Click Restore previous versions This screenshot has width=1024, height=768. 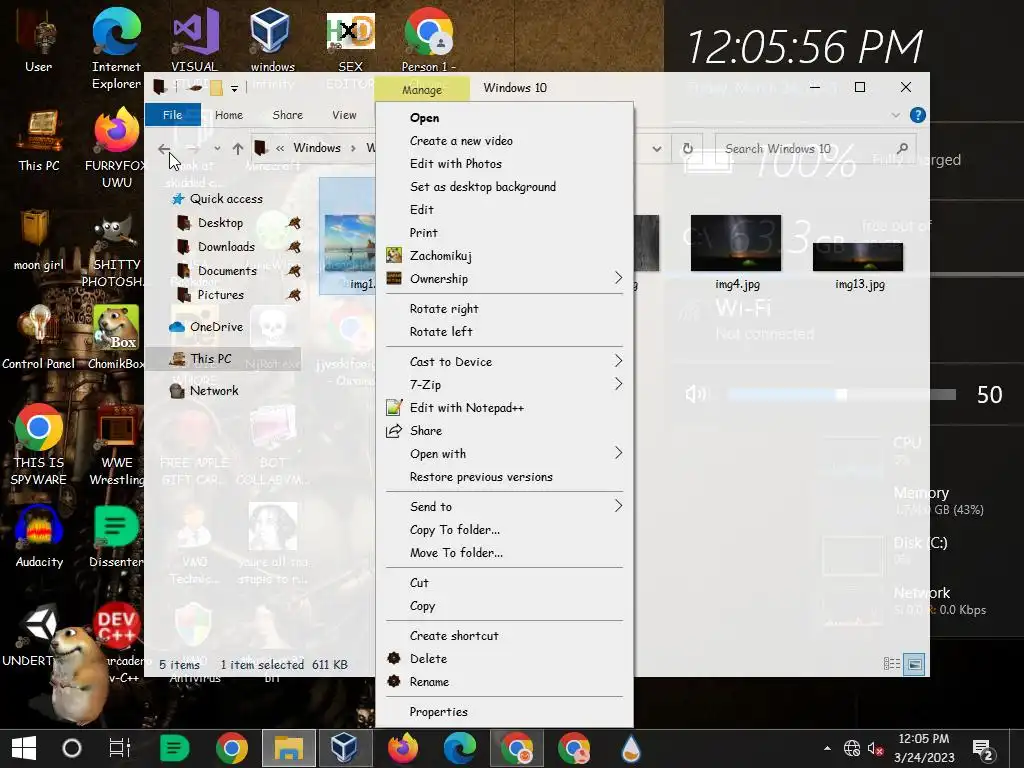point(481,477)
